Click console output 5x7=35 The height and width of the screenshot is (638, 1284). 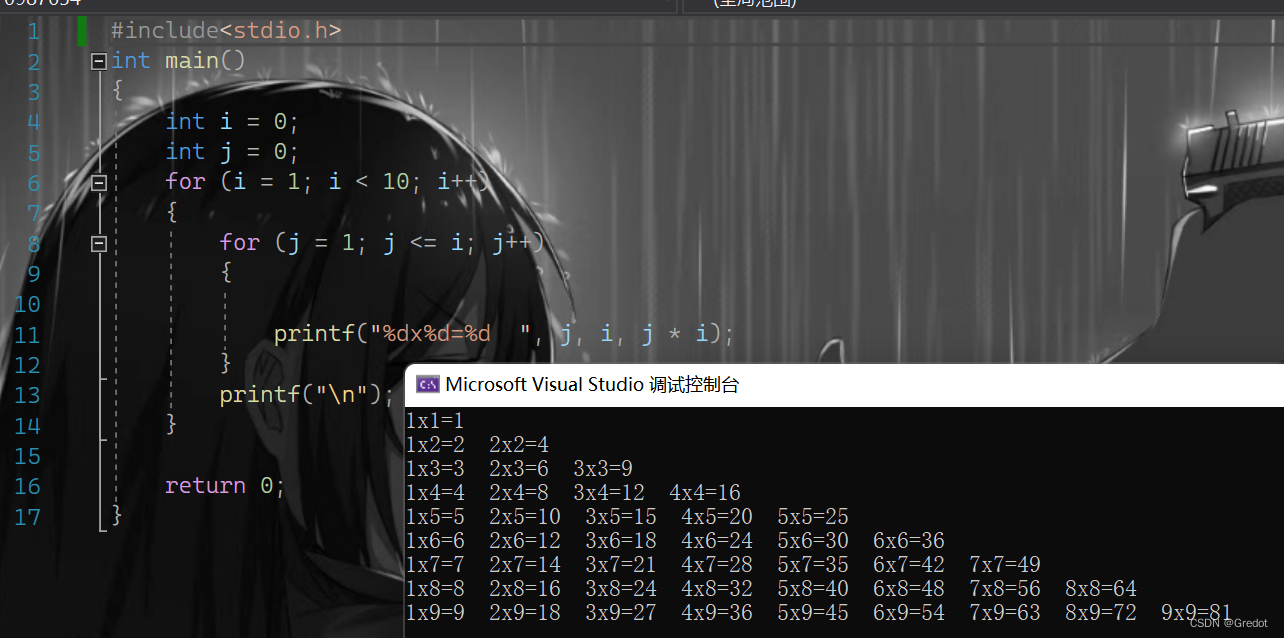pyautogui.click(x=813, y=565)
